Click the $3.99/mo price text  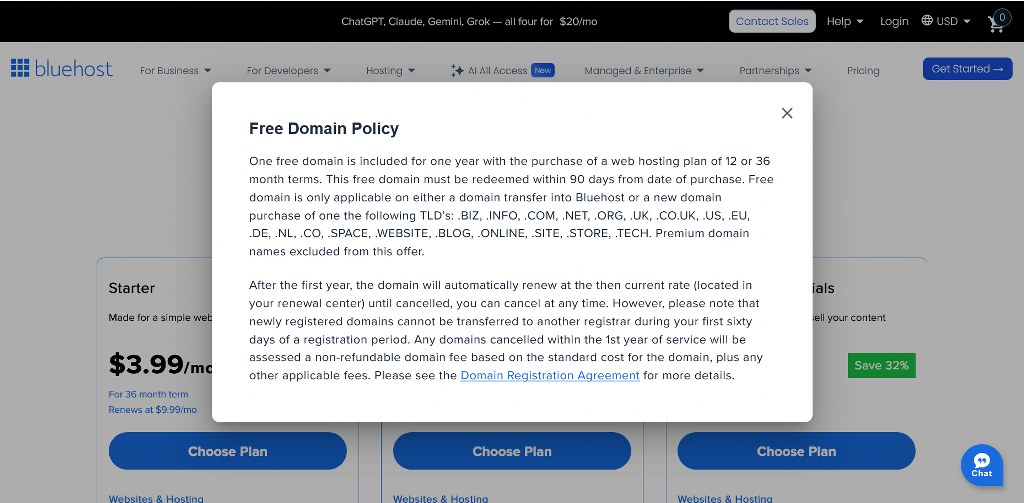point(161,365)
